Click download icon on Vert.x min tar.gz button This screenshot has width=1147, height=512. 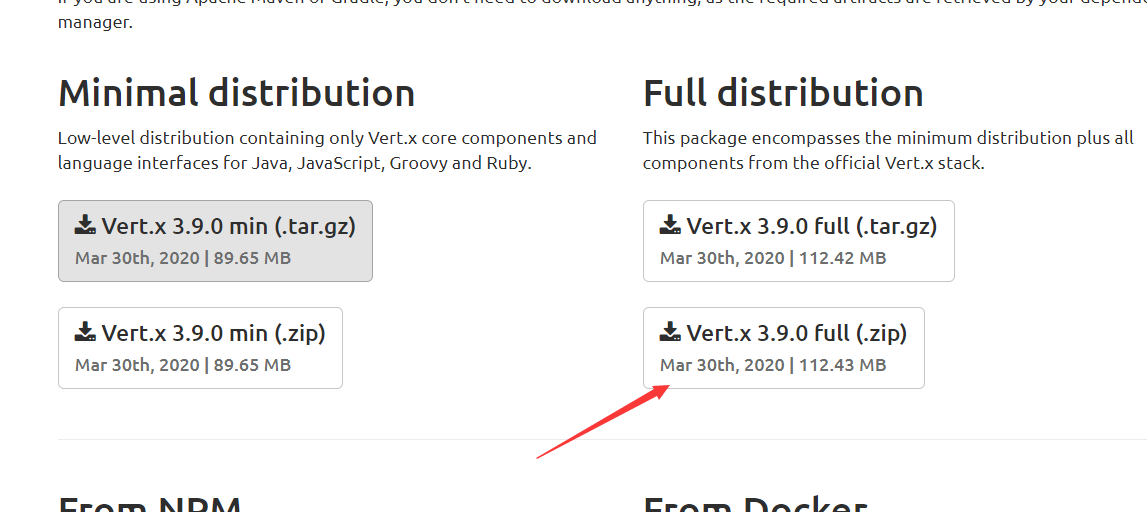[x=86, y=225]
